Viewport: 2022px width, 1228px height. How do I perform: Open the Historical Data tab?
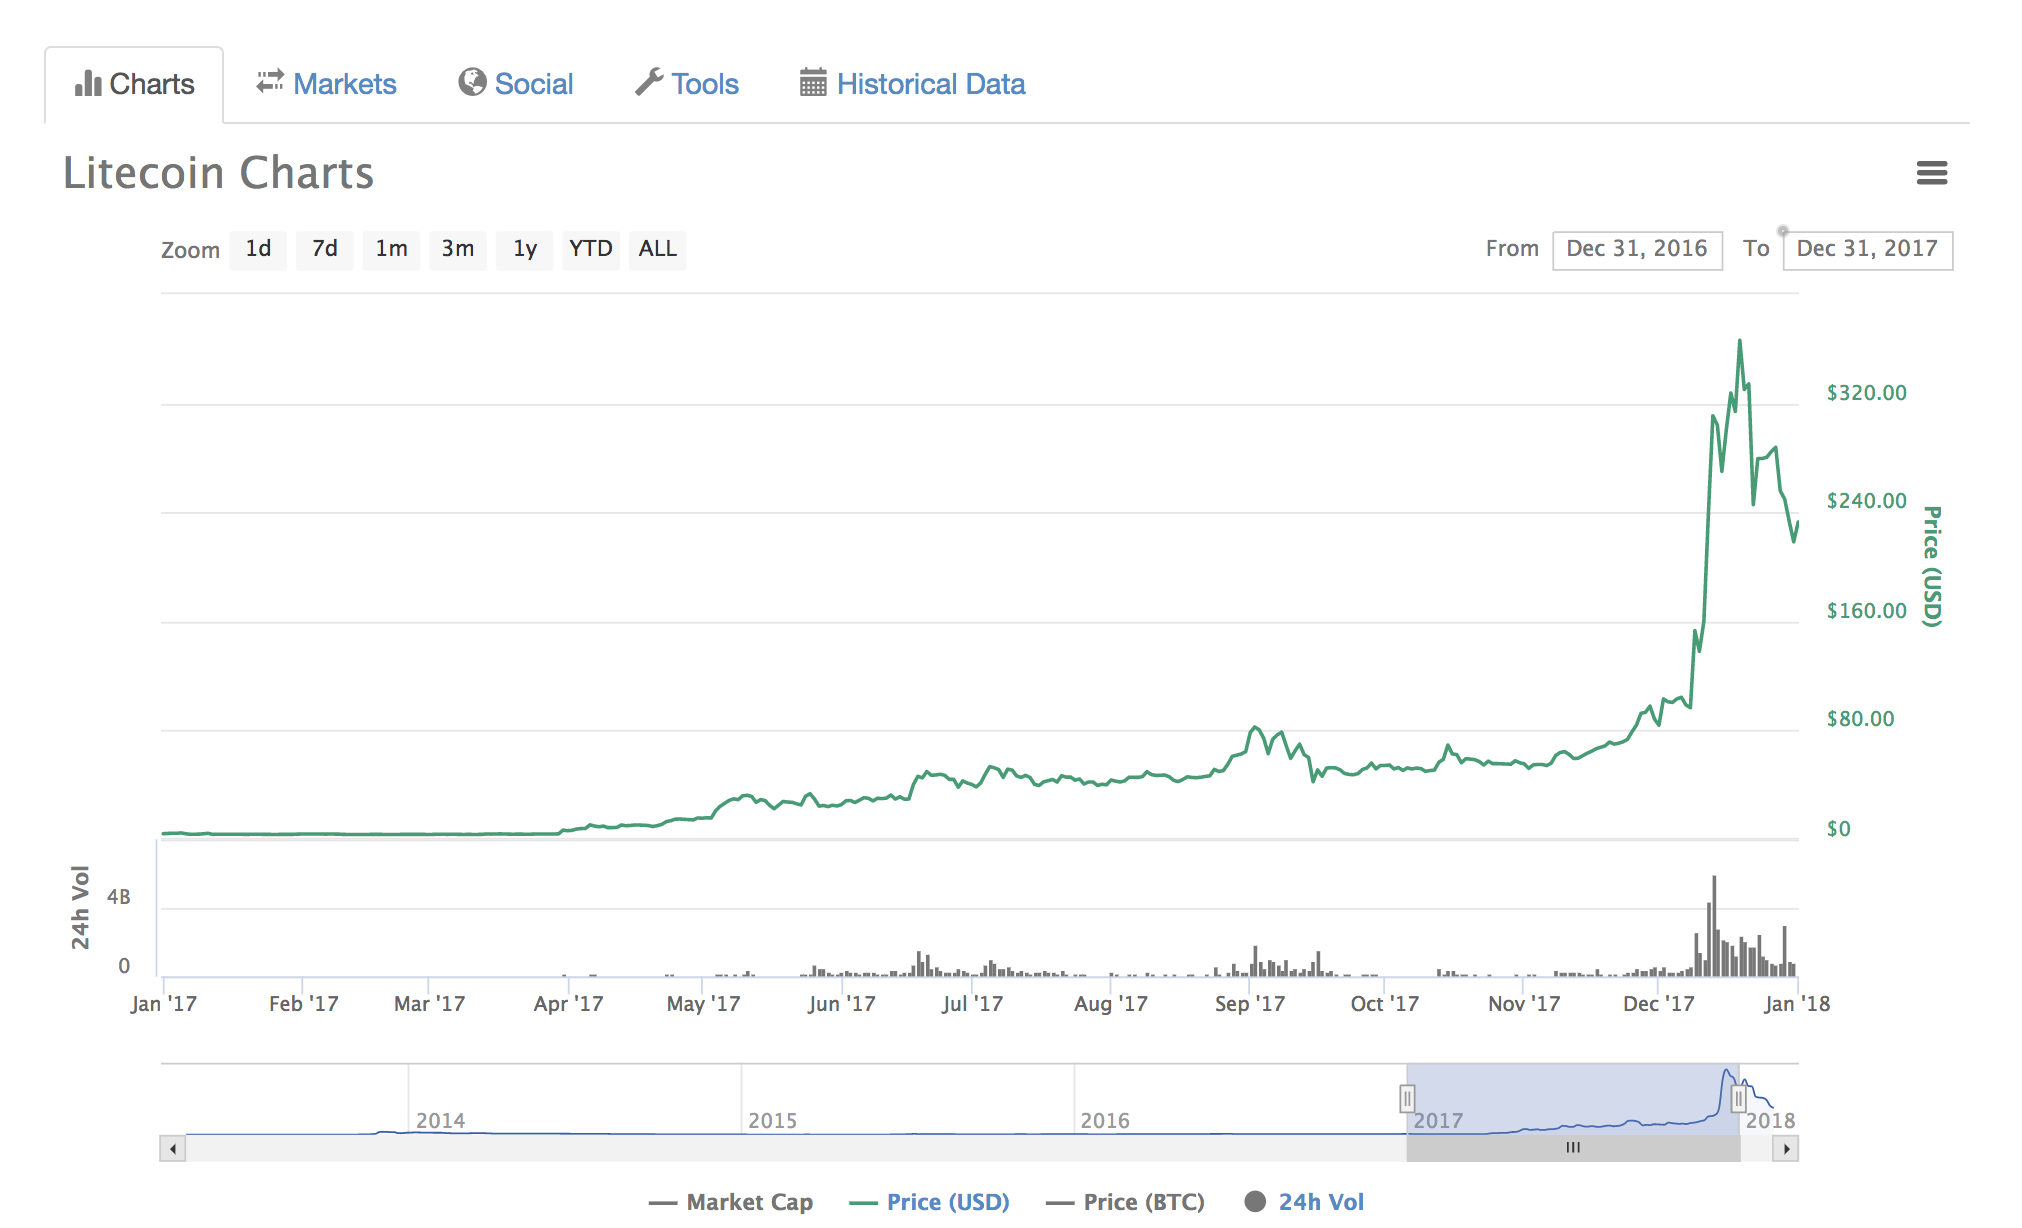pos(913,84)
